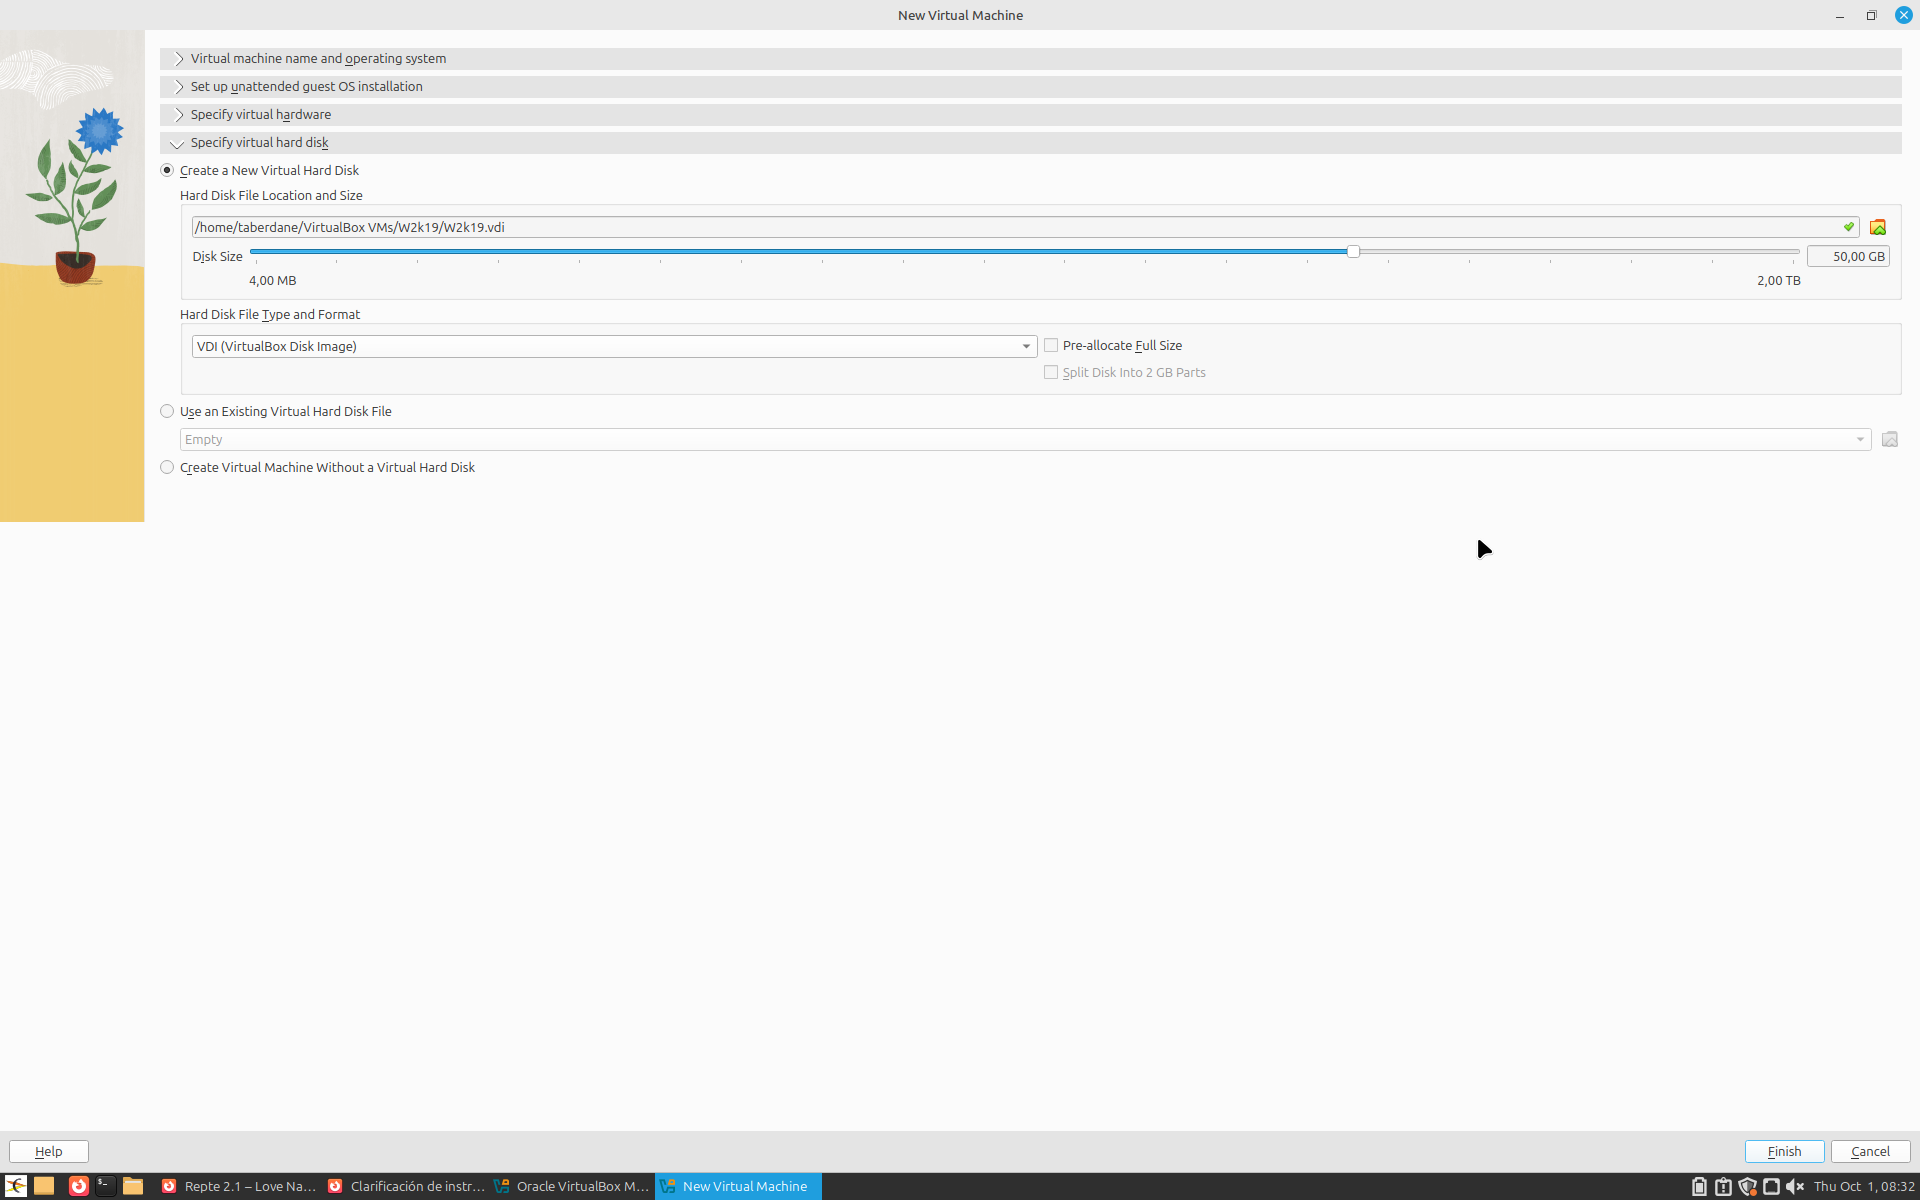The height and width of the screenshot is (1200, 1920).
Task: Expand Set up unattended guest OS installation
Action: (1030, 87)
